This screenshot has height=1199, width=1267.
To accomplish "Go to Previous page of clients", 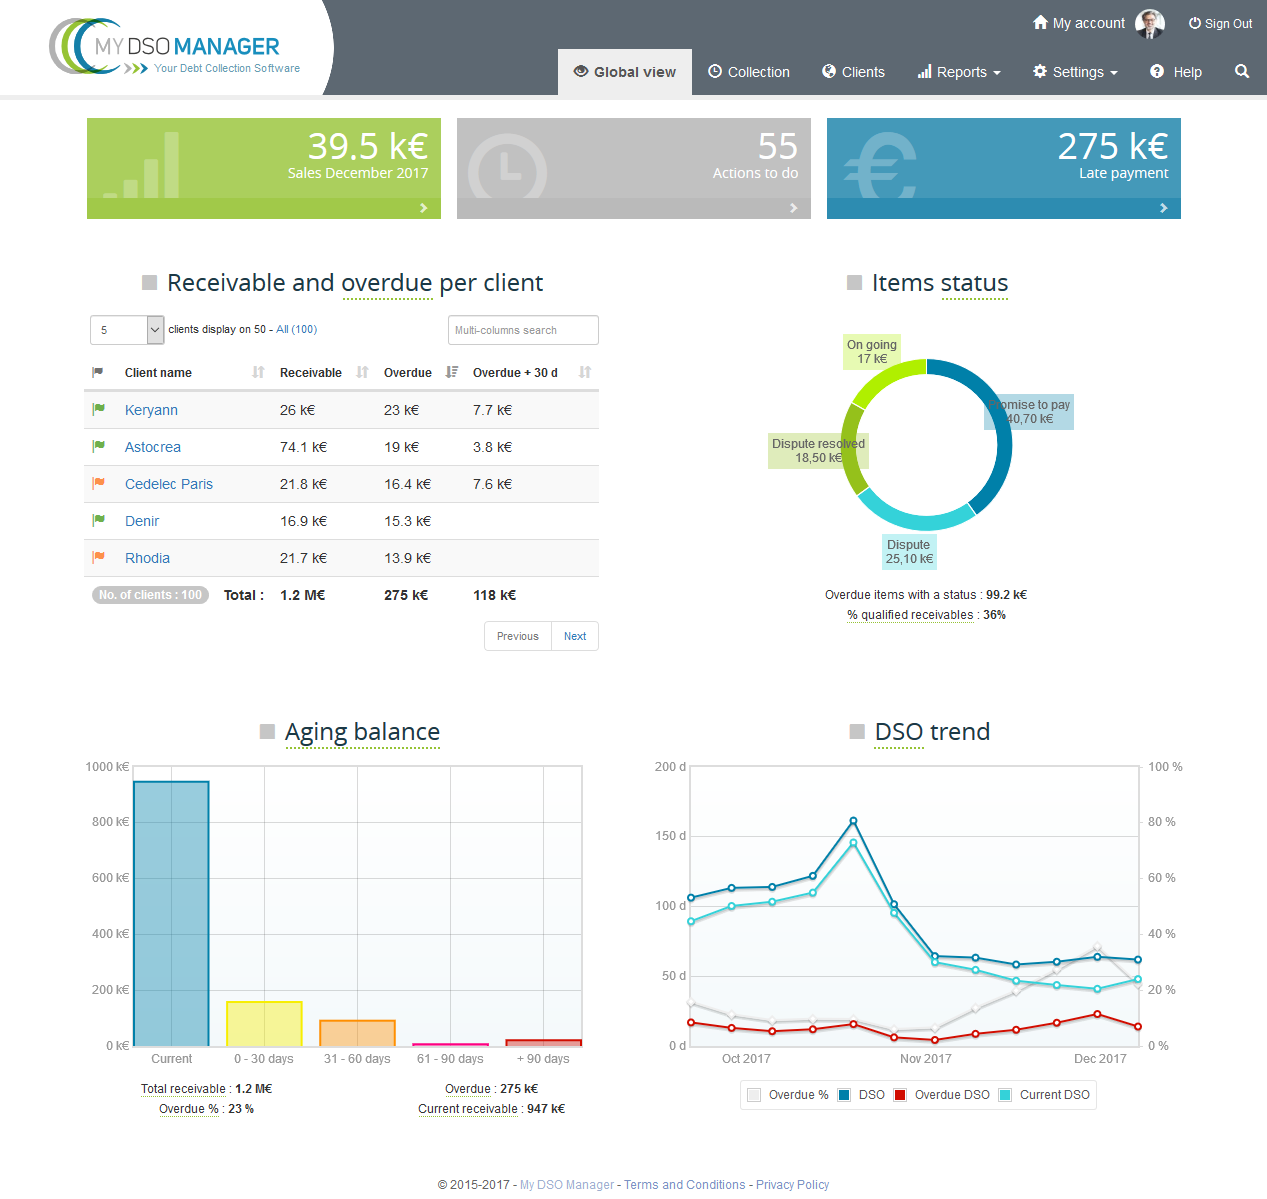I will click(x=518, y=636).
